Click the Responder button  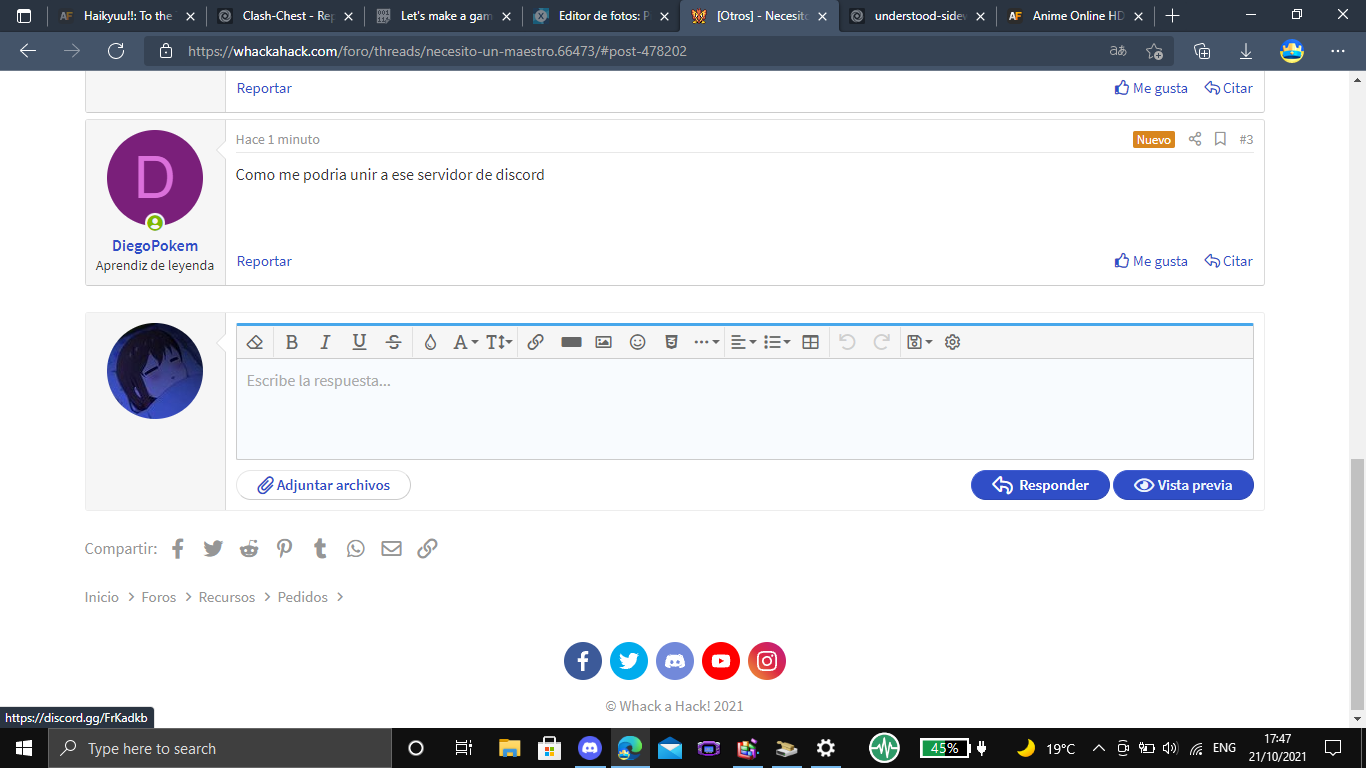[1040, 485]
